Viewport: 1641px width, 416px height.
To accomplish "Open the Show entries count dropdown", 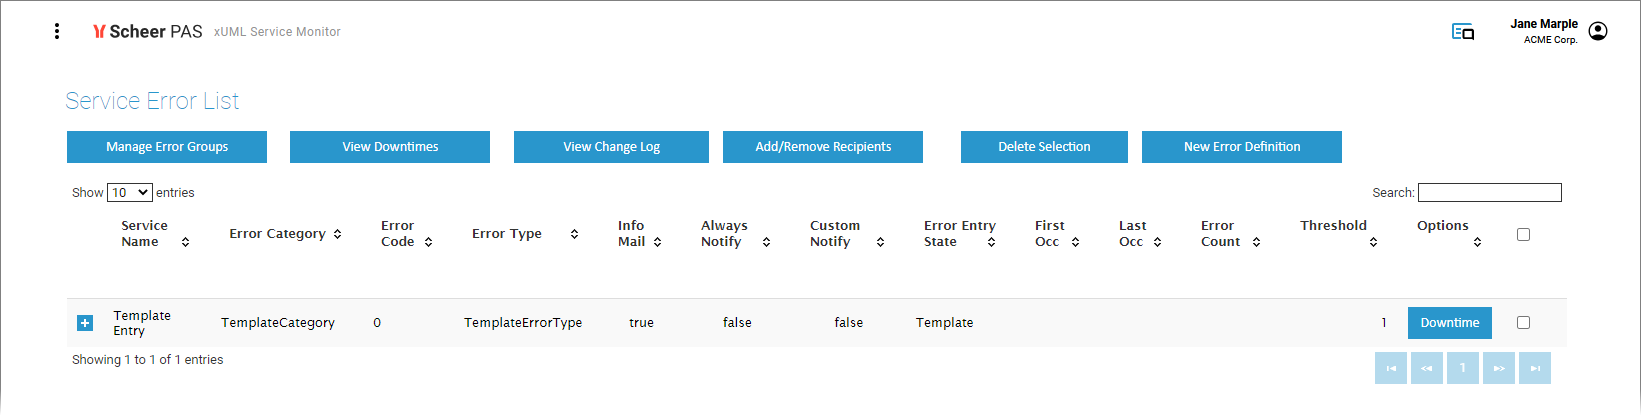I will coord(129,192).
